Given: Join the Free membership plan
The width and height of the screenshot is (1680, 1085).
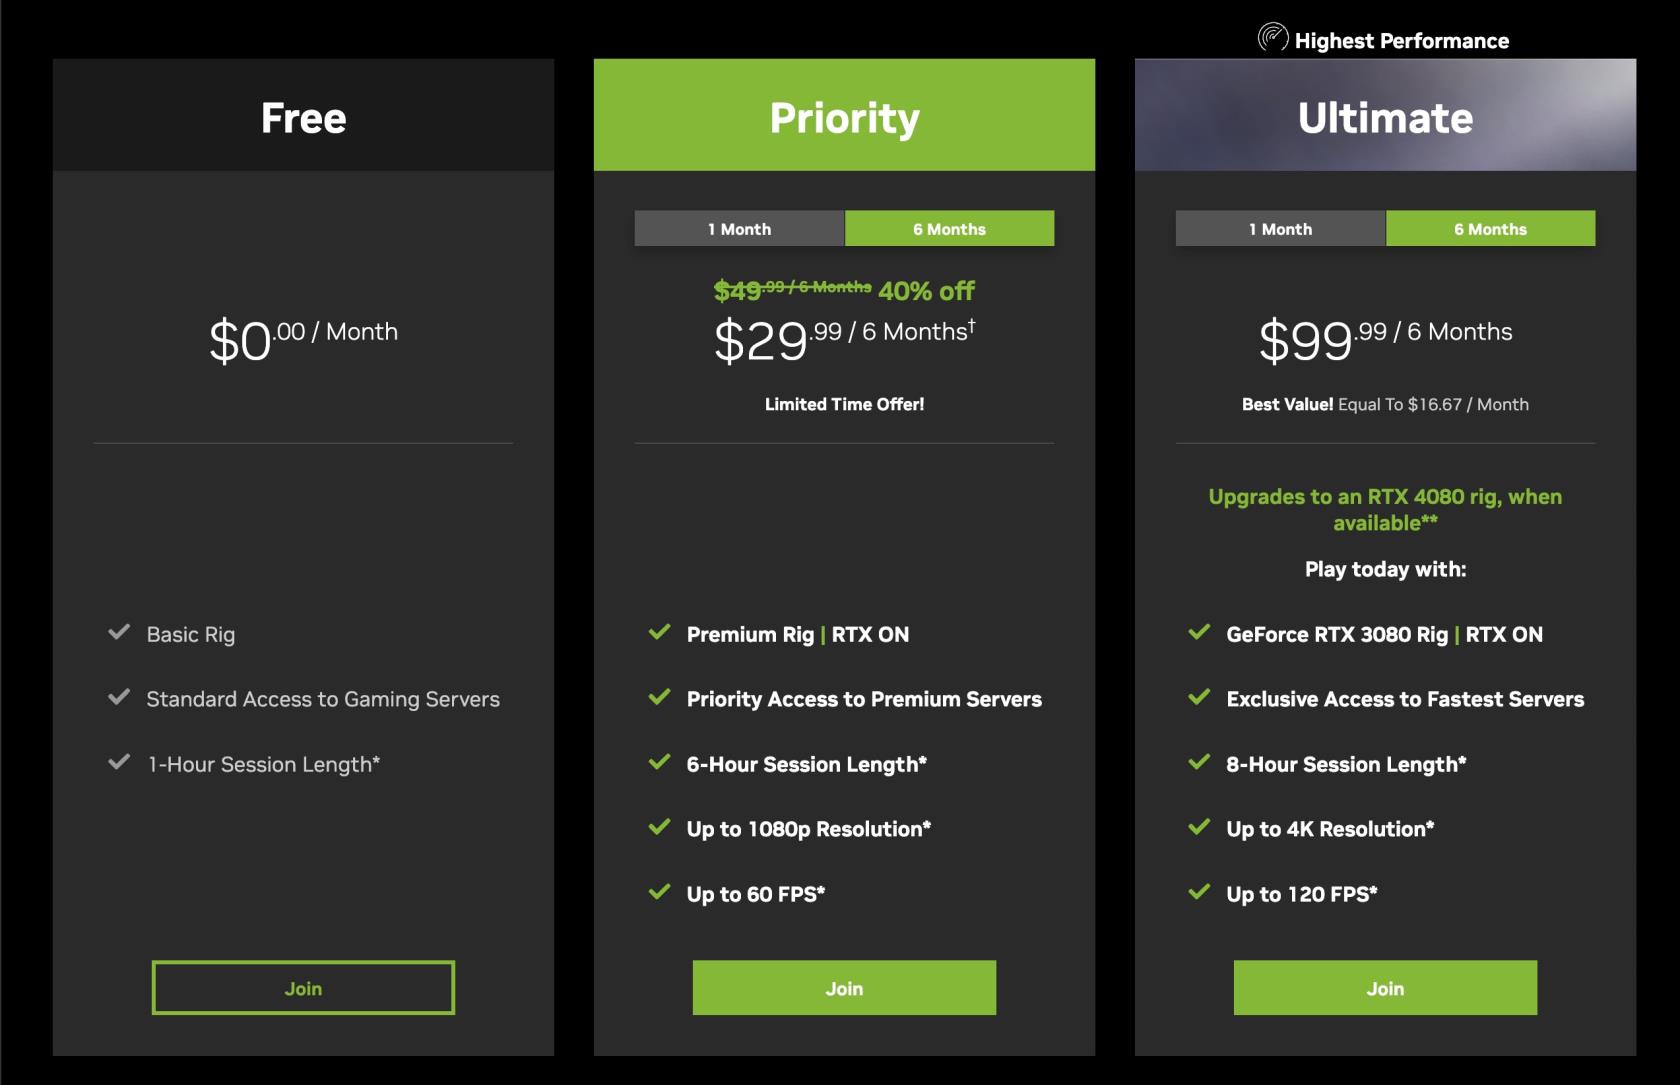Looking at the screenshot, I should 303,988.
